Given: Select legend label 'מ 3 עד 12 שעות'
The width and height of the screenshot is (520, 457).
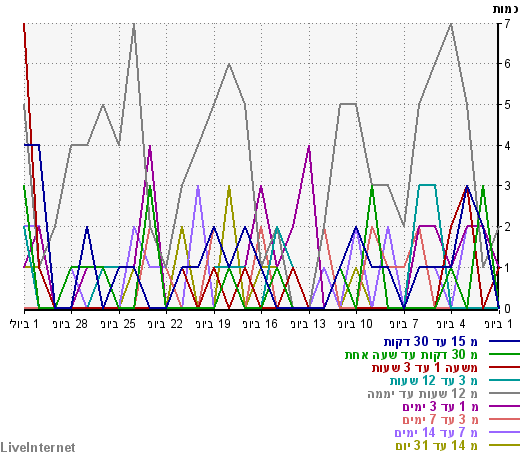Looking at the screenshot, I should (434, 381).
